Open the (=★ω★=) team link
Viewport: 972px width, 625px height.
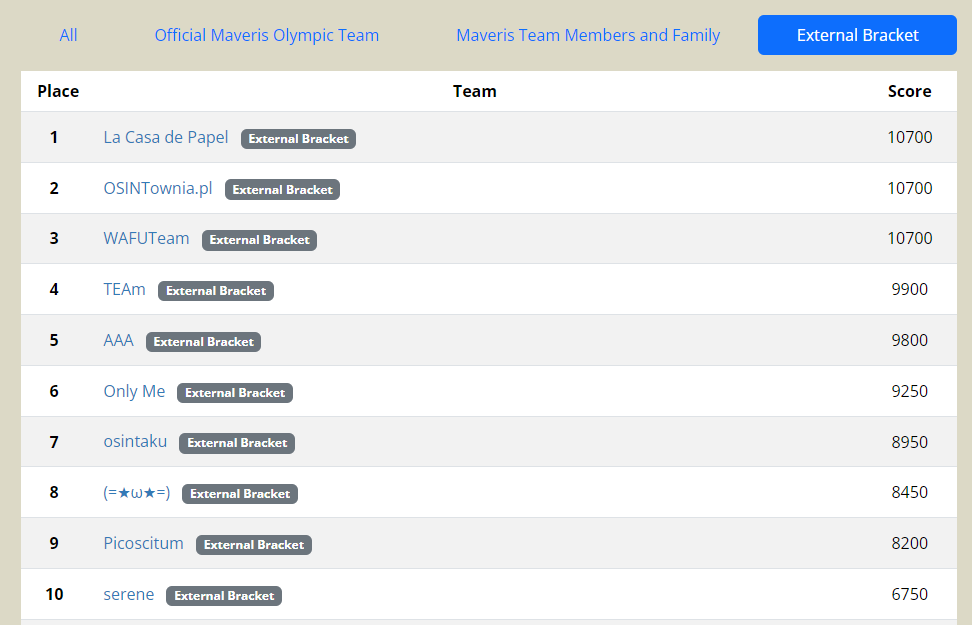136,493
